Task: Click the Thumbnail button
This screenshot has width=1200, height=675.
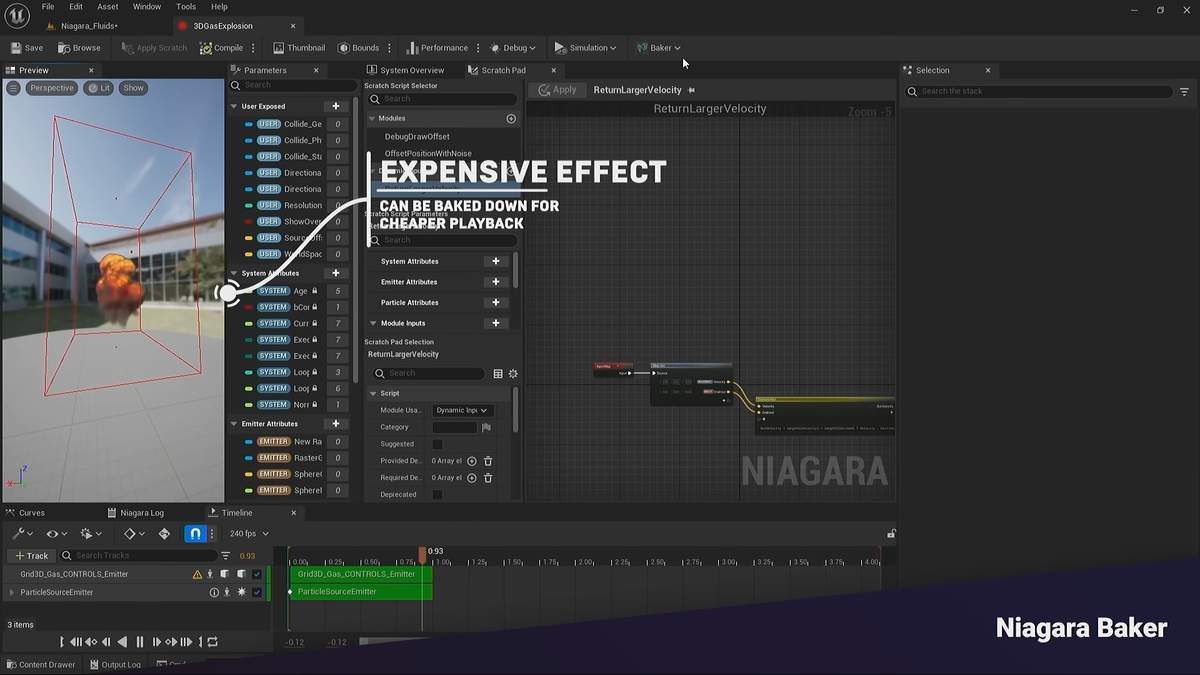Action: (x=298, y=48)
